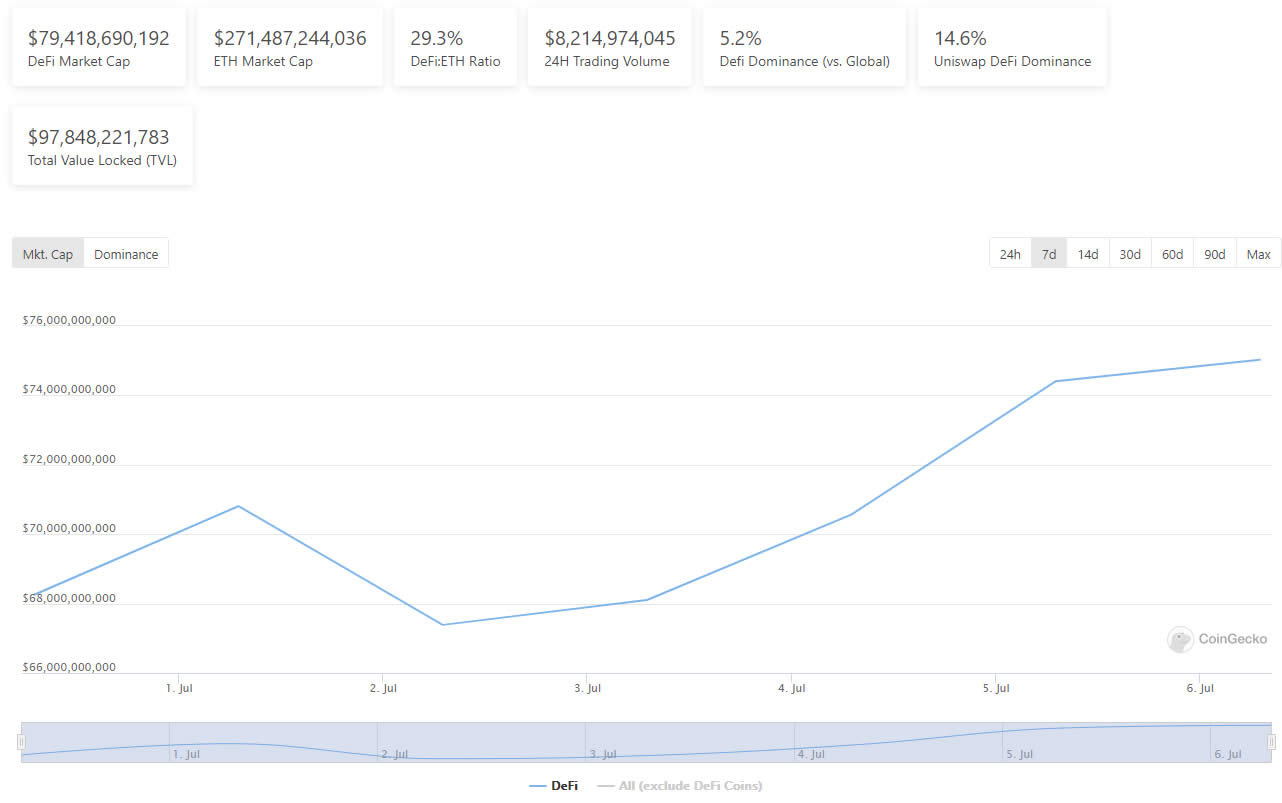Click the Total Value Locked (TVL) card

coord(102,147)
